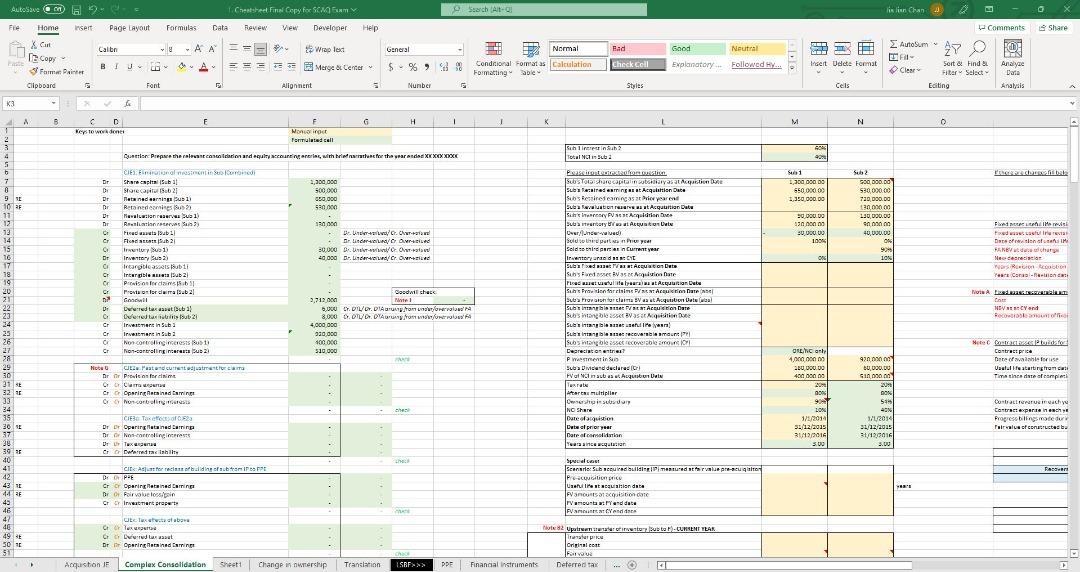Viewport: 1080px width, 572px height.
Task: Apply the Good cell style swatch
Action: (692, 48)
